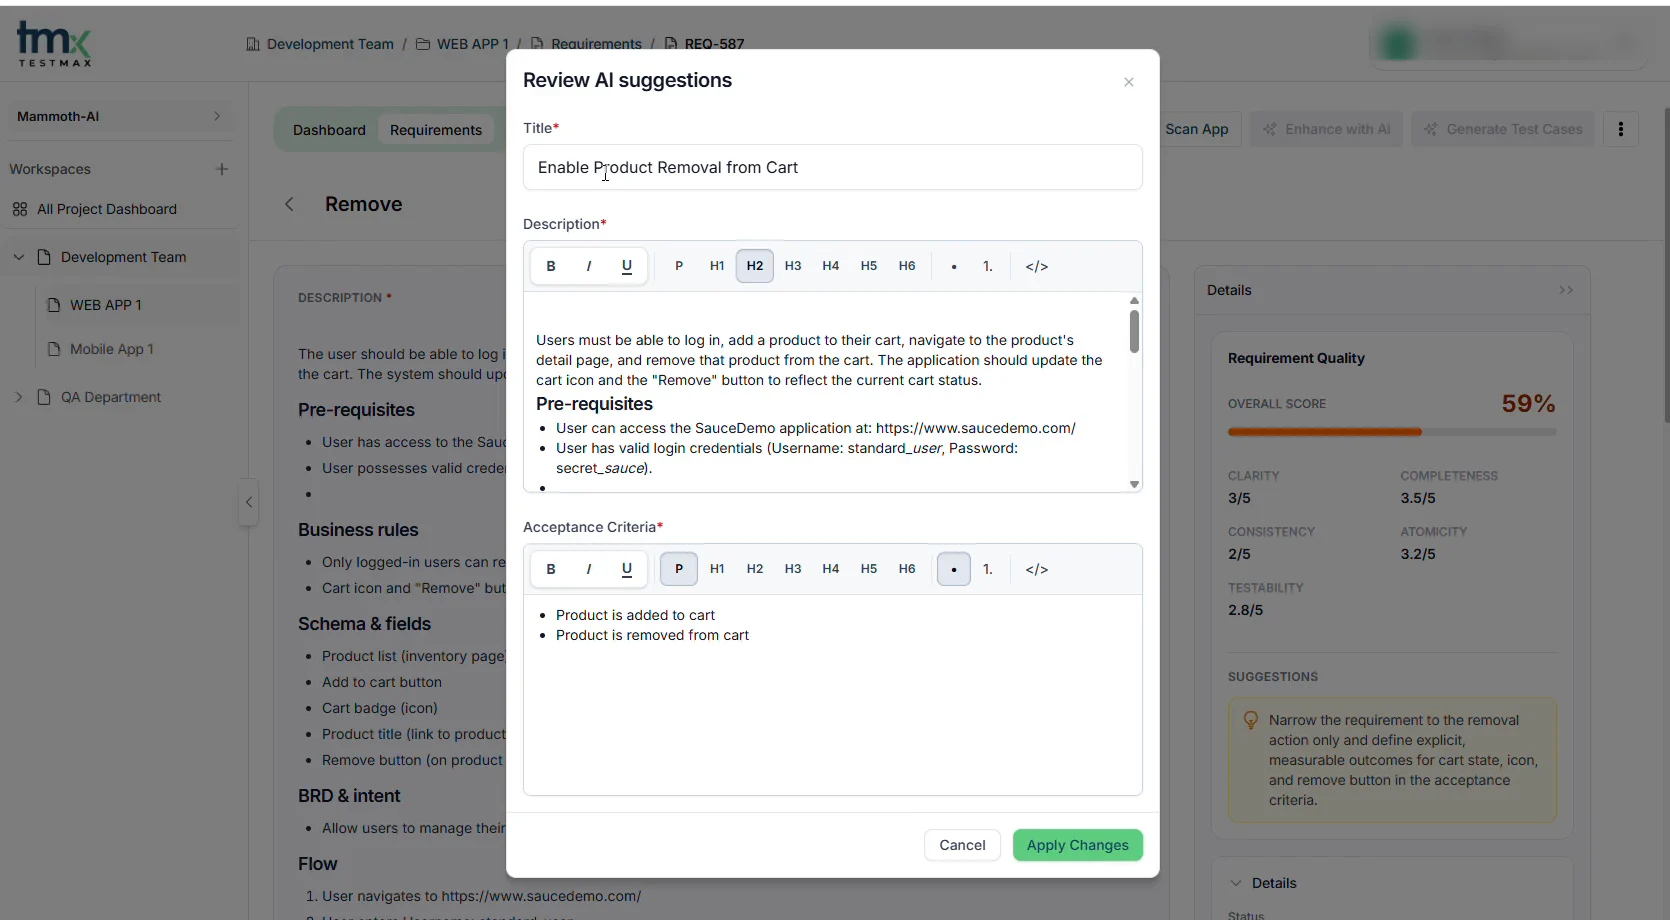
Task: Set Description text to paragraph style P
Action: coord(679,266)
